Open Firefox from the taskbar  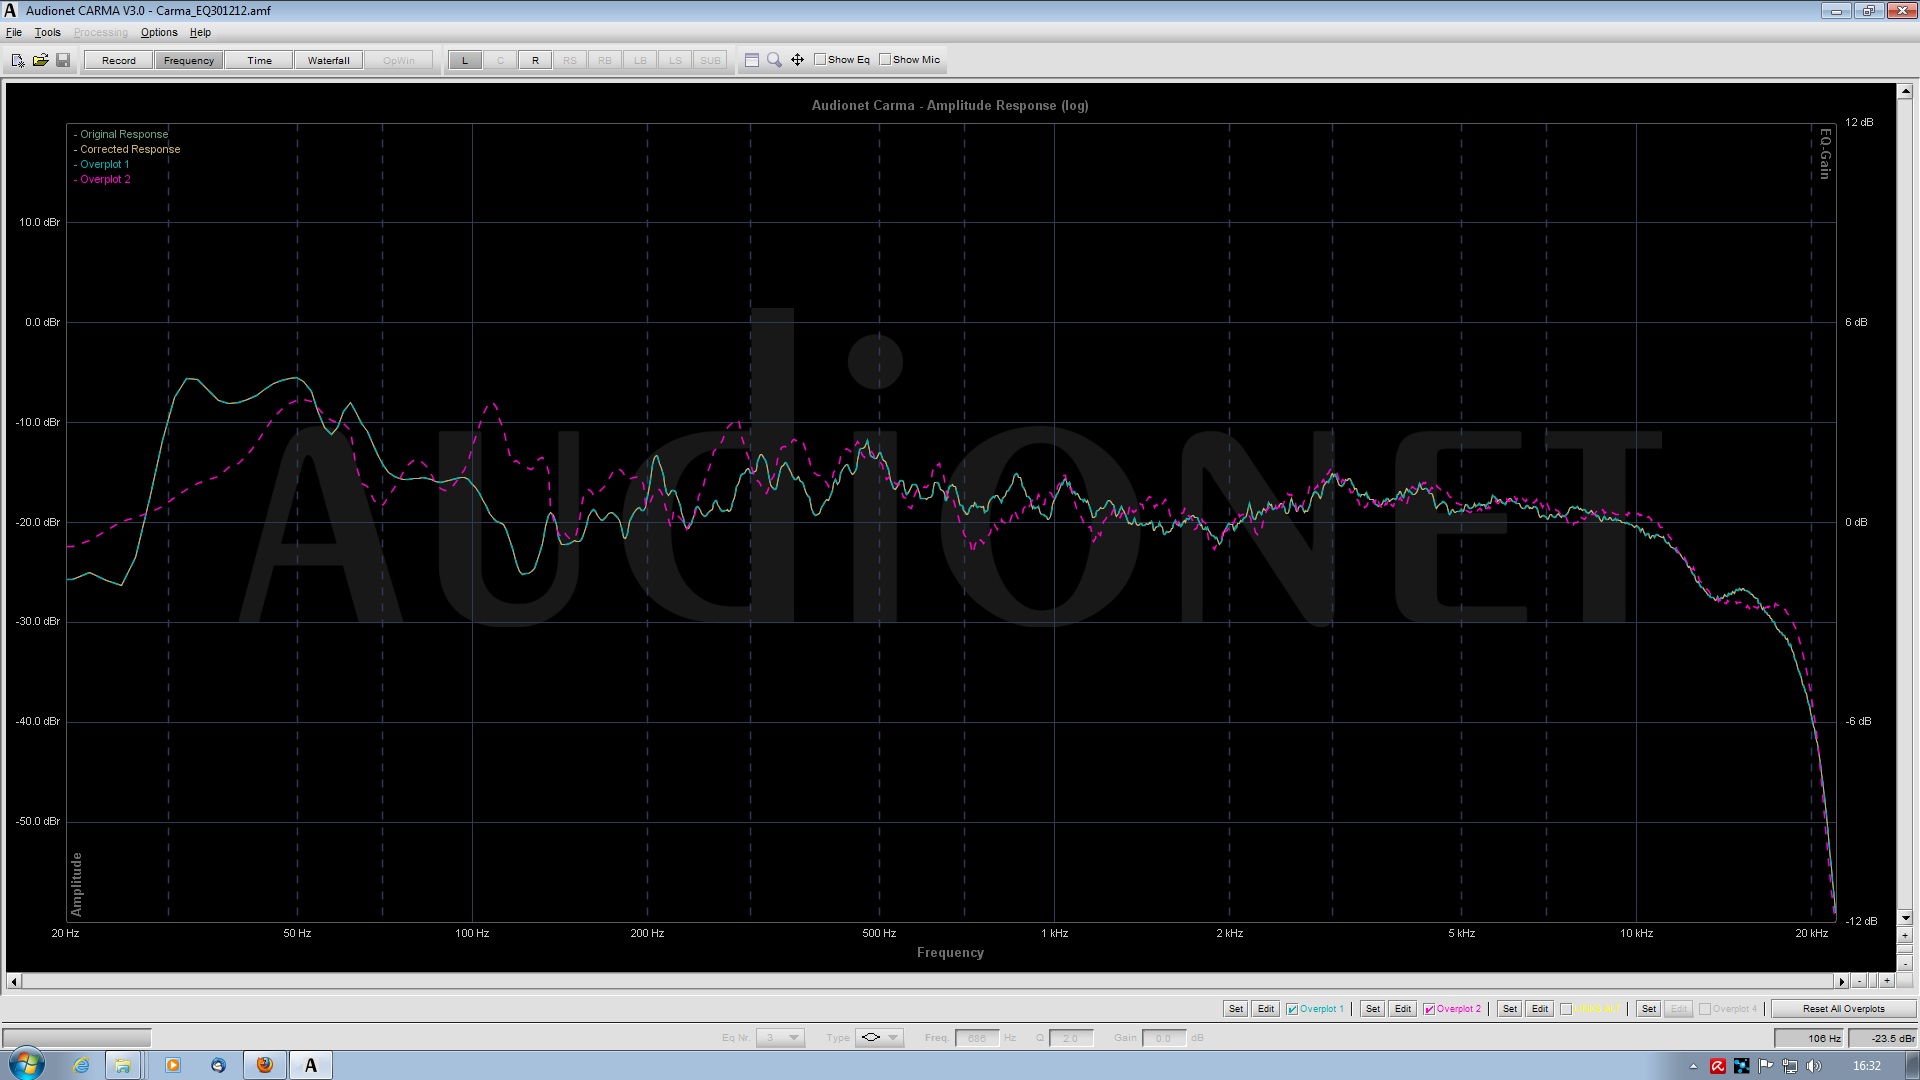pos(265,1065)
